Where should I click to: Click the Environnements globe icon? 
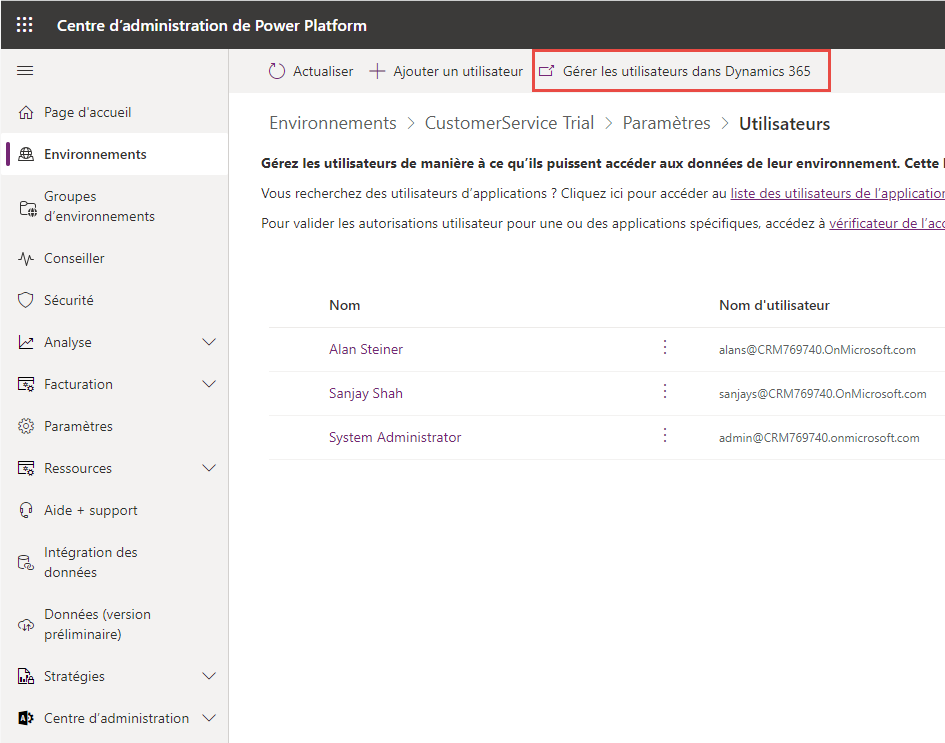[26, 154]
